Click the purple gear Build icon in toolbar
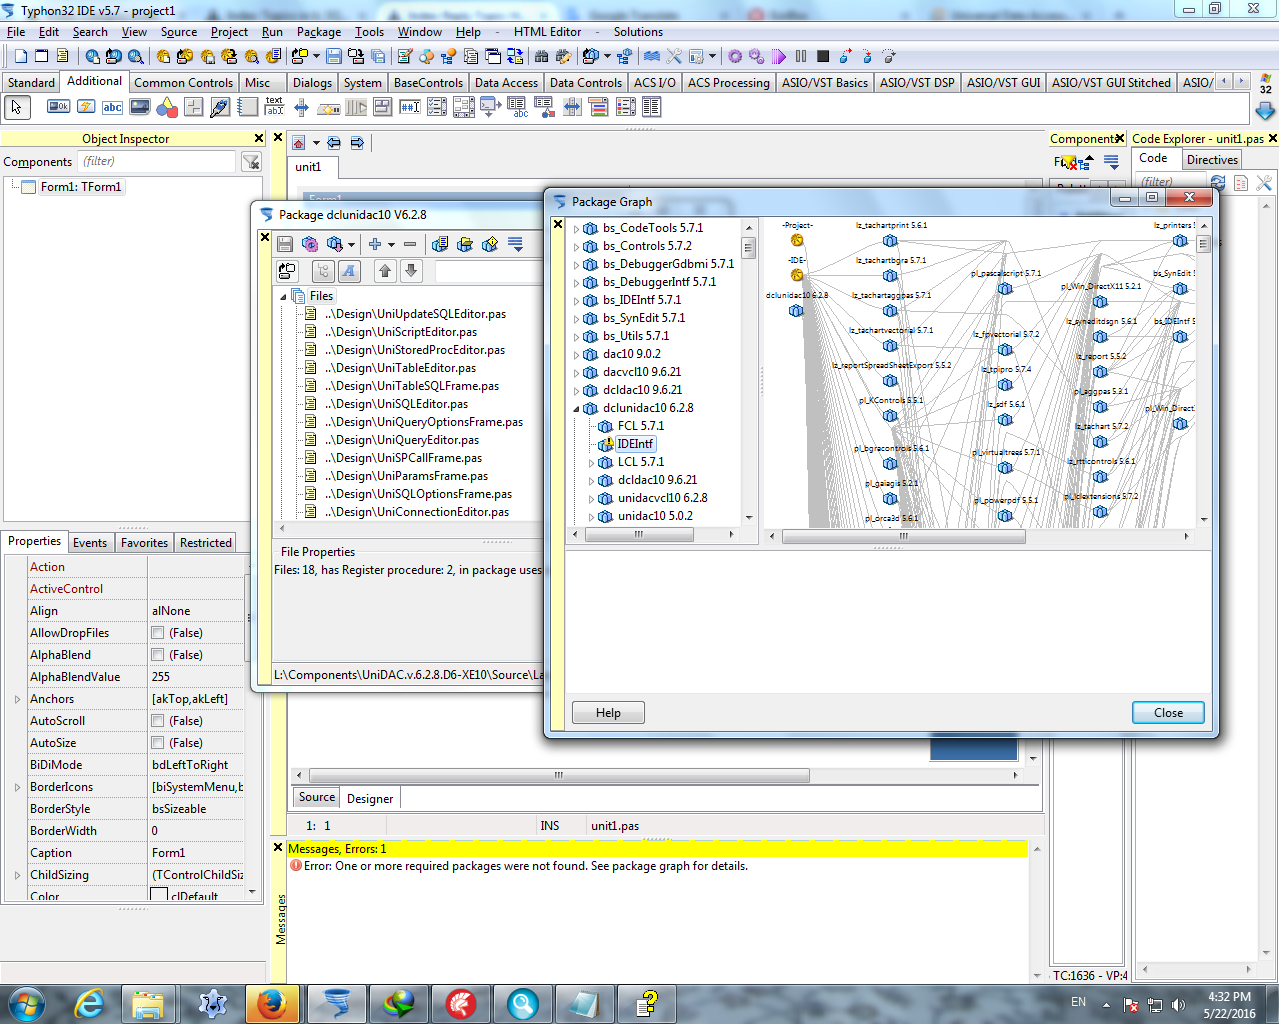Screen dimensions: 1279x1027 click(x=735, y=57)
